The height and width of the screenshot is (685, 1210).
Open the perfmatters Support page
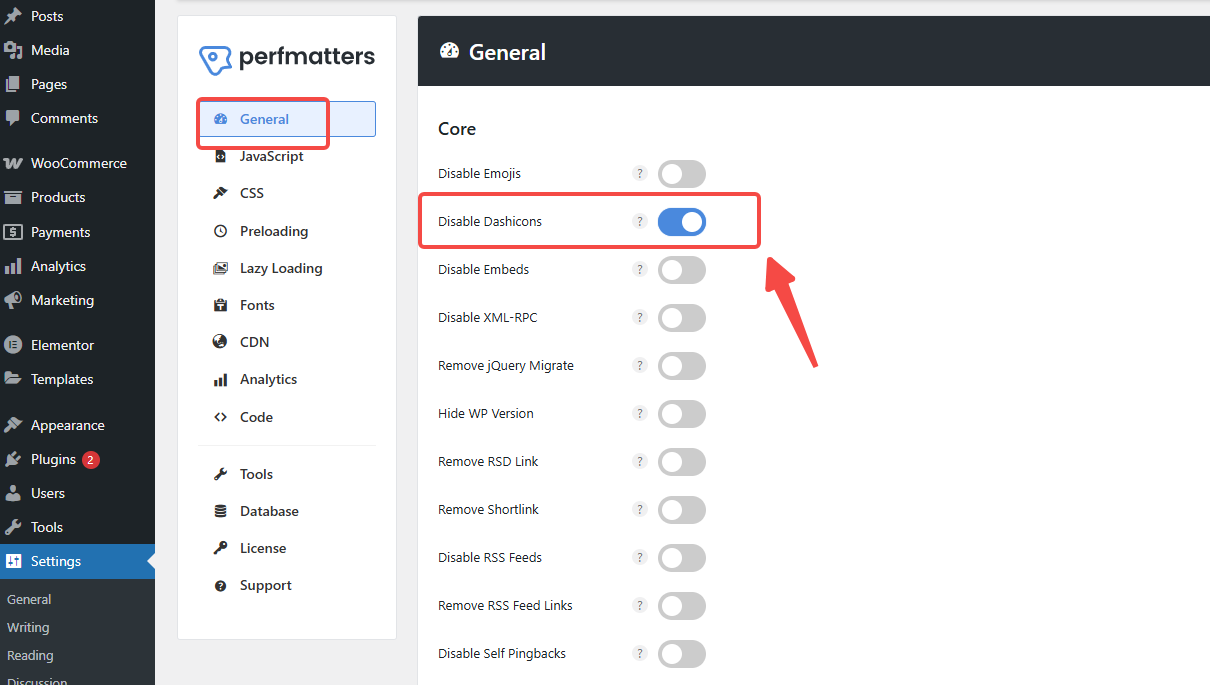click(x=265, y=585)
